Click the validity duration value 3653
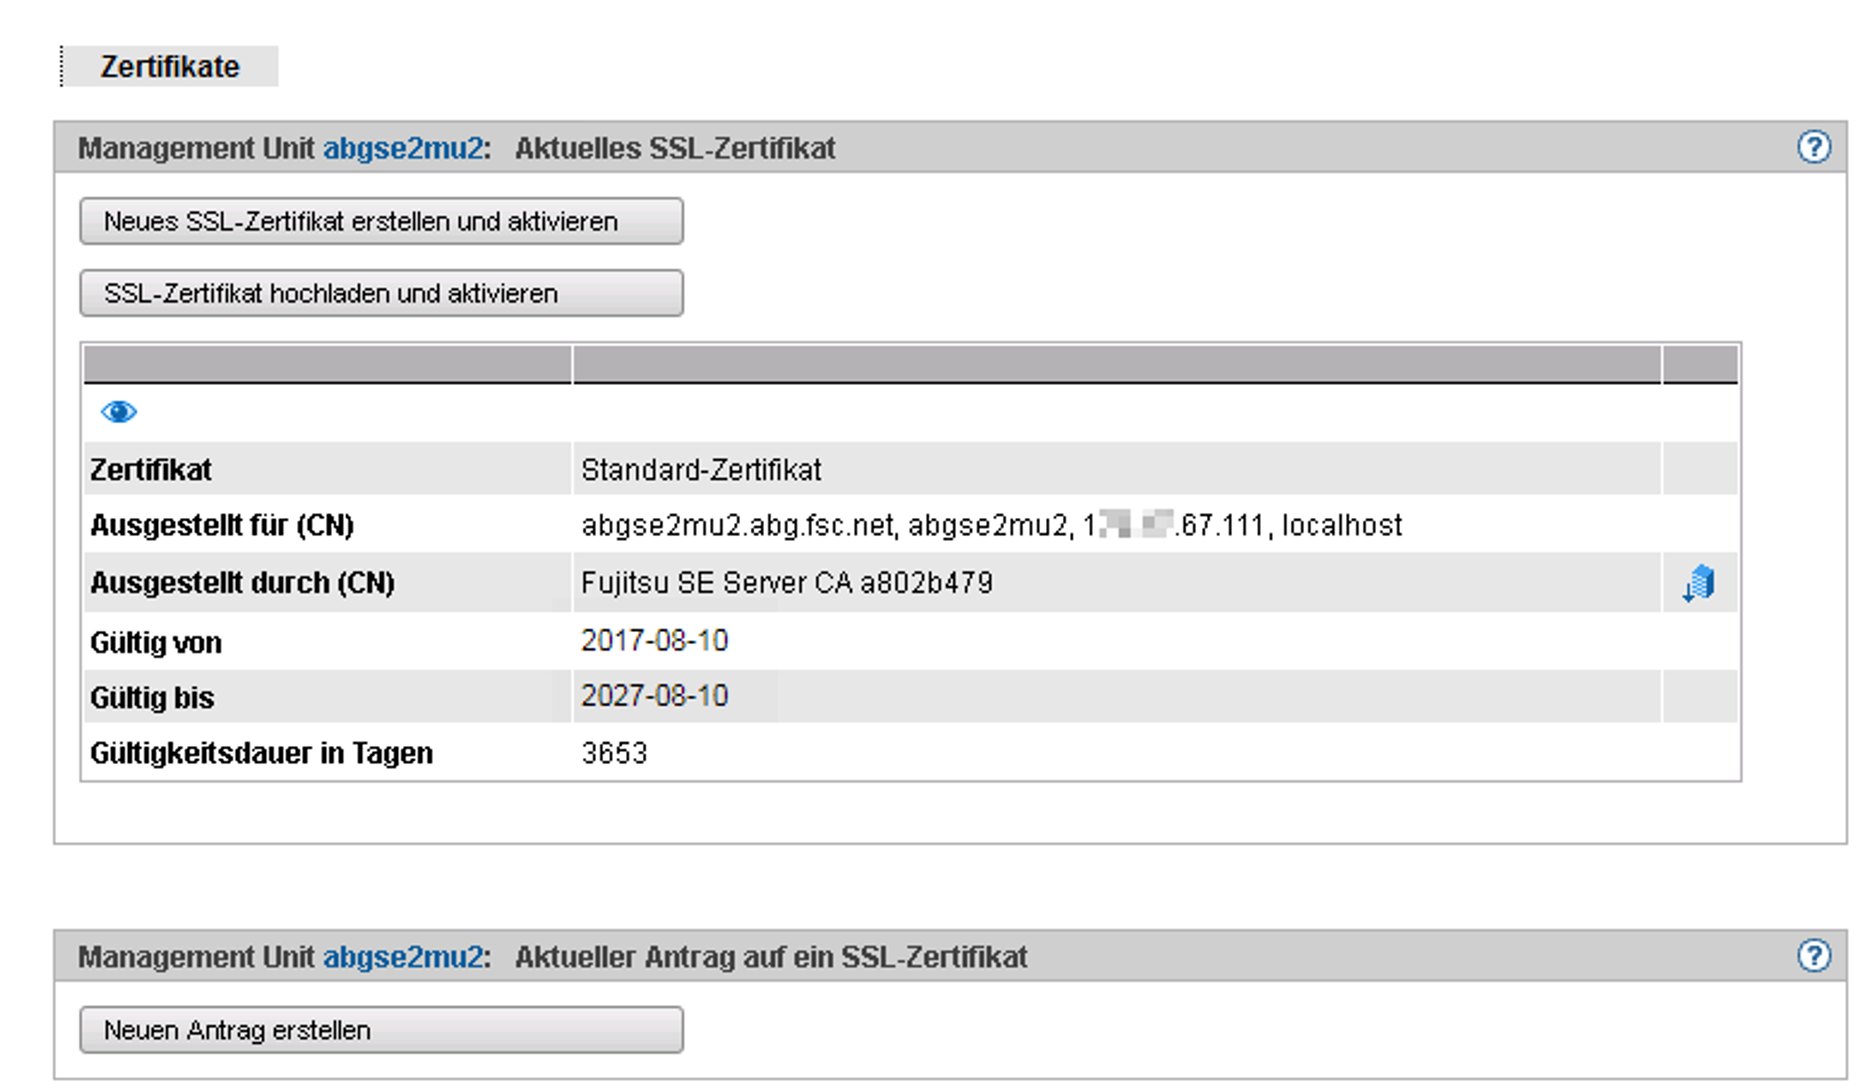Viewport: 1860px width, 1092px height. pos(614,753)
